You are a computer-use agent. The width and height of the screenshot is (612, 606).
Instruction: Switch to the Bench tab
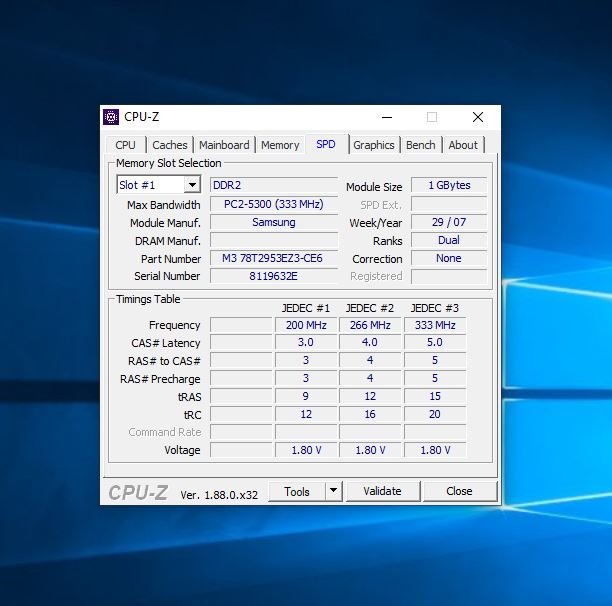coord(420,145)
